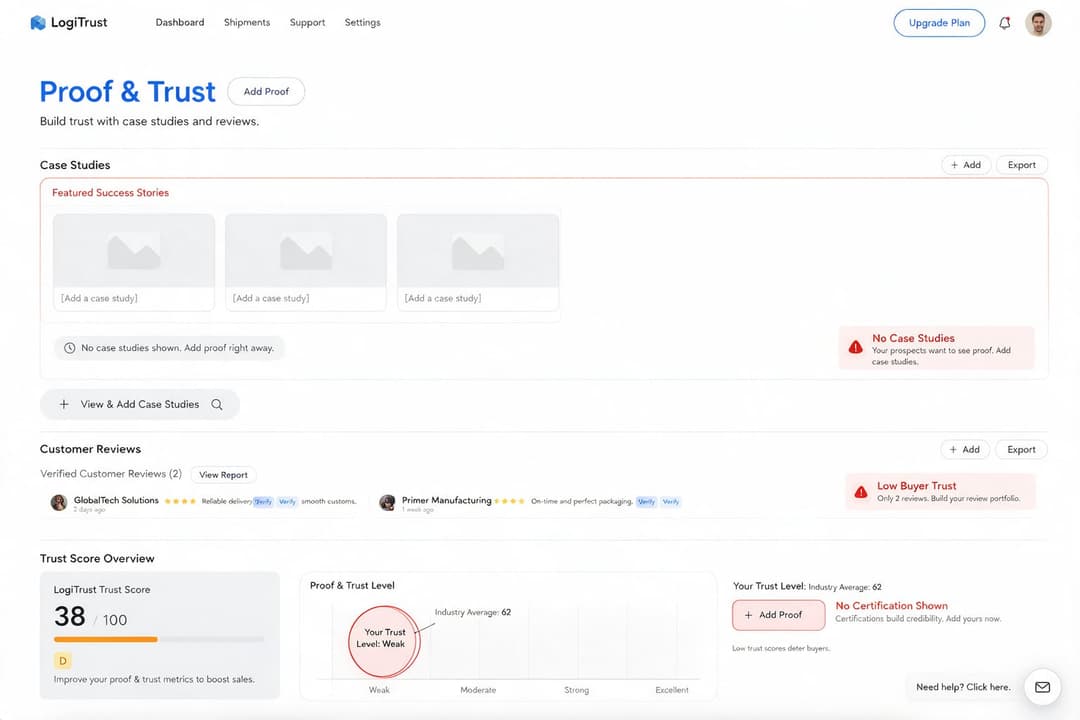Click the orange trust score progress bar
The width and height of the screenshot is (1080, 720).
coord(106,639)
